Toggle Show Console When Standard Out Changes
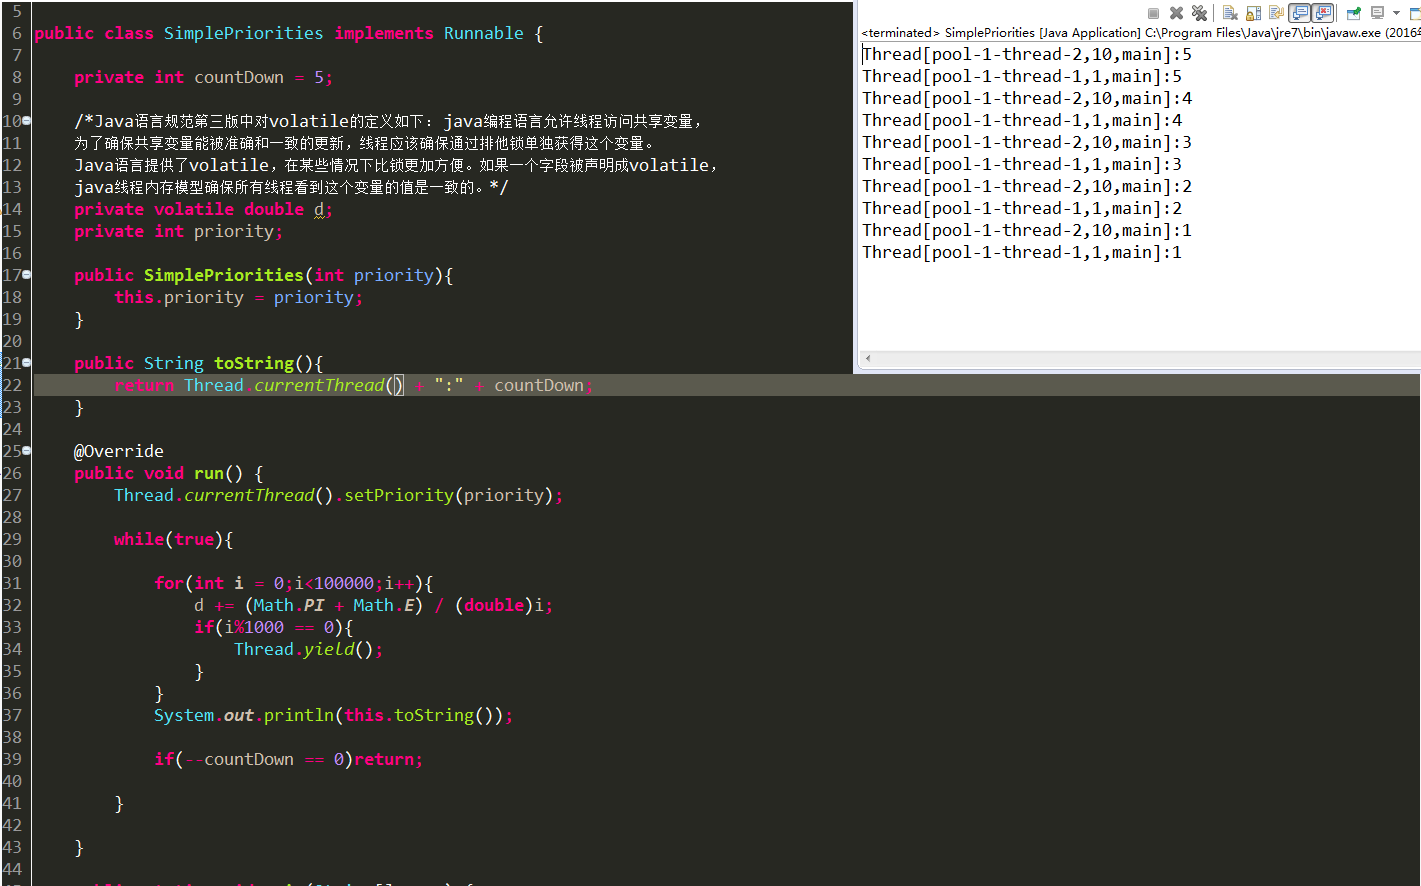1421x886 pixels. [x=1299, y=13]
